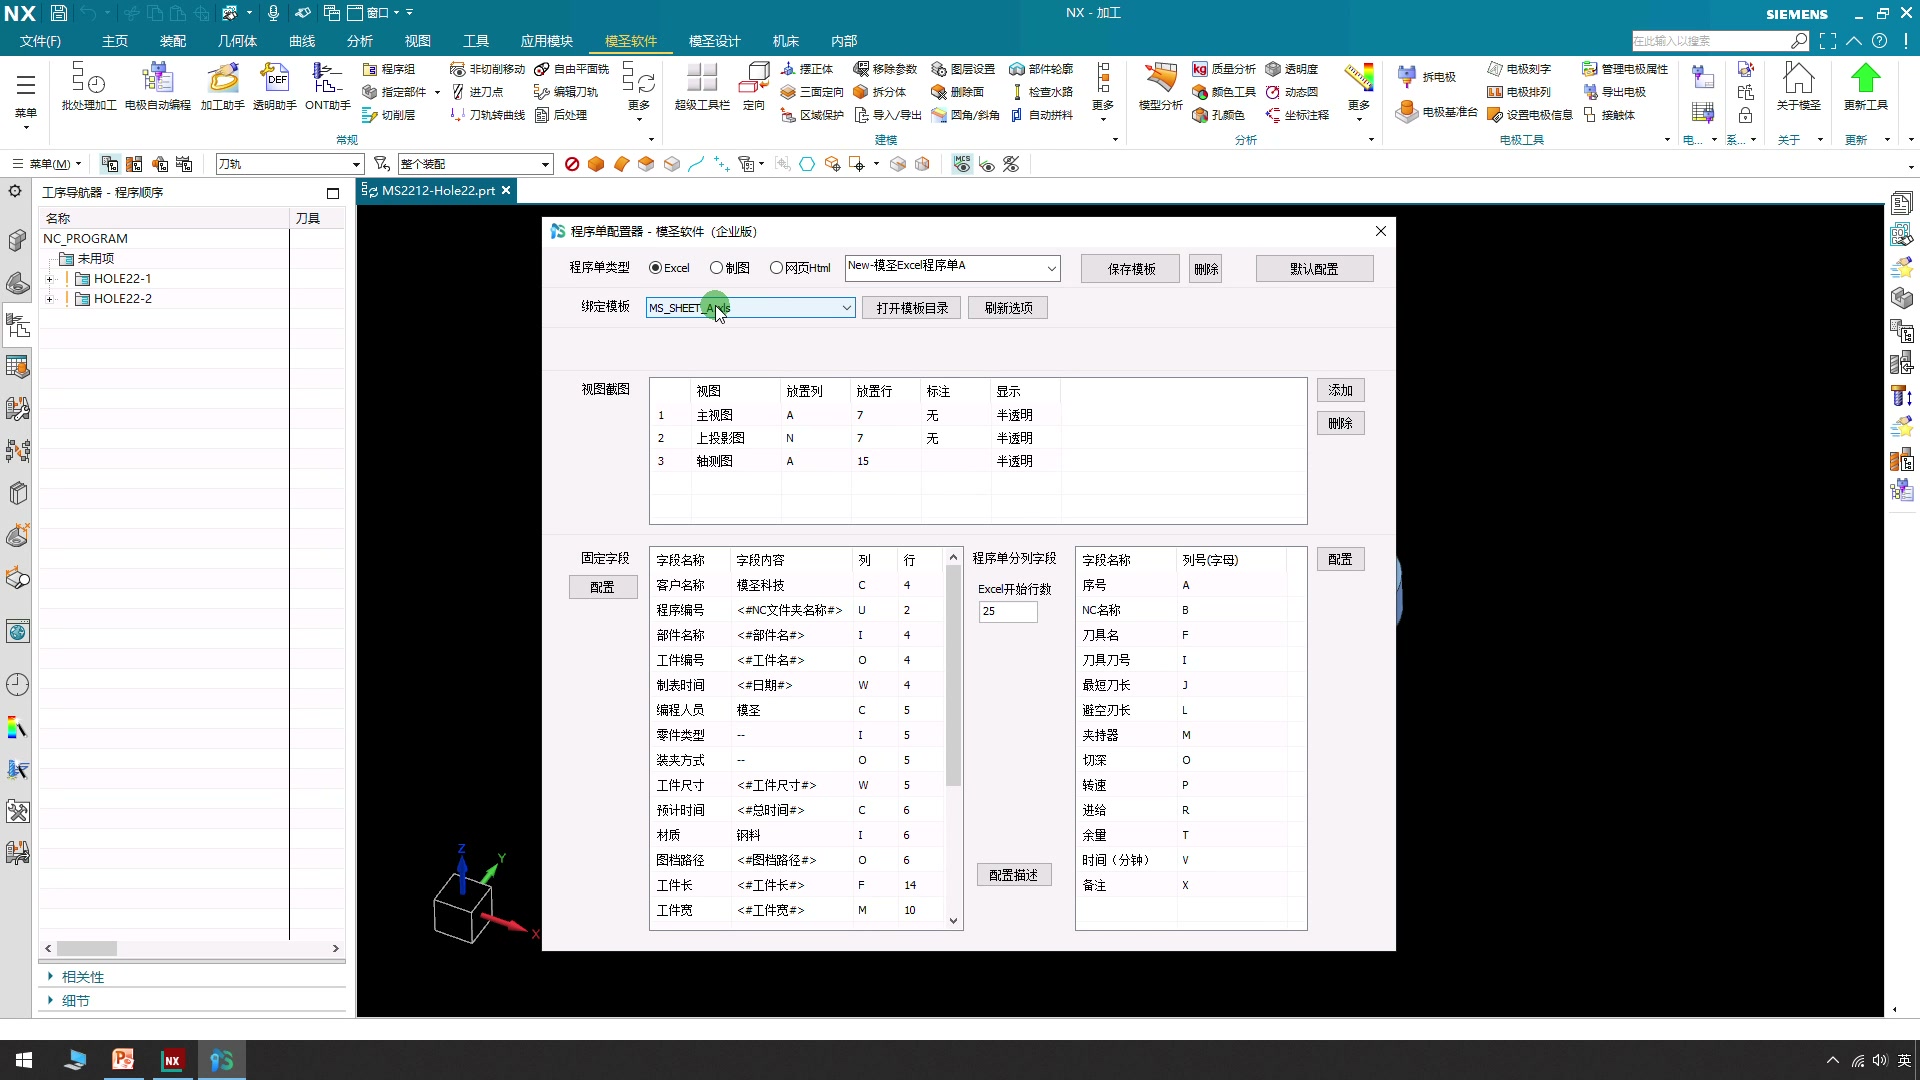Expand the 相关性 section

point(50,977)
